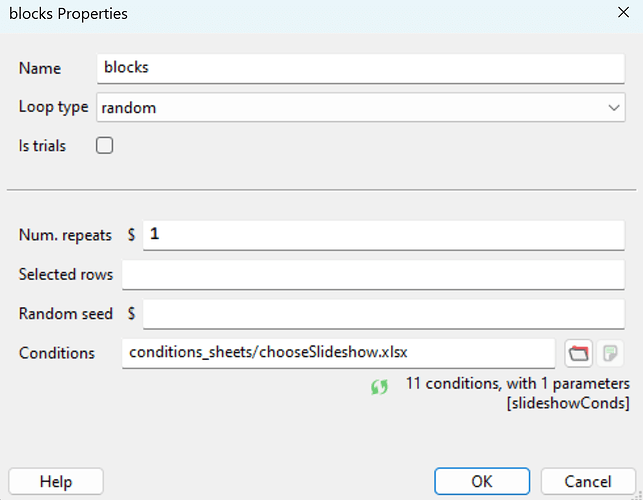This screenshot has height=500, width=643.
Task: Click the folder icon to browse conditions file
Action: click(579, 353)
